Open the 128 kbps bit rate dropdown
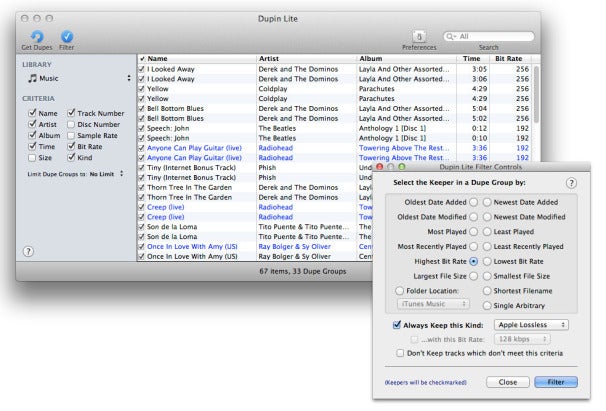Viewport: 606px width, 411px height. pos(522,339)
